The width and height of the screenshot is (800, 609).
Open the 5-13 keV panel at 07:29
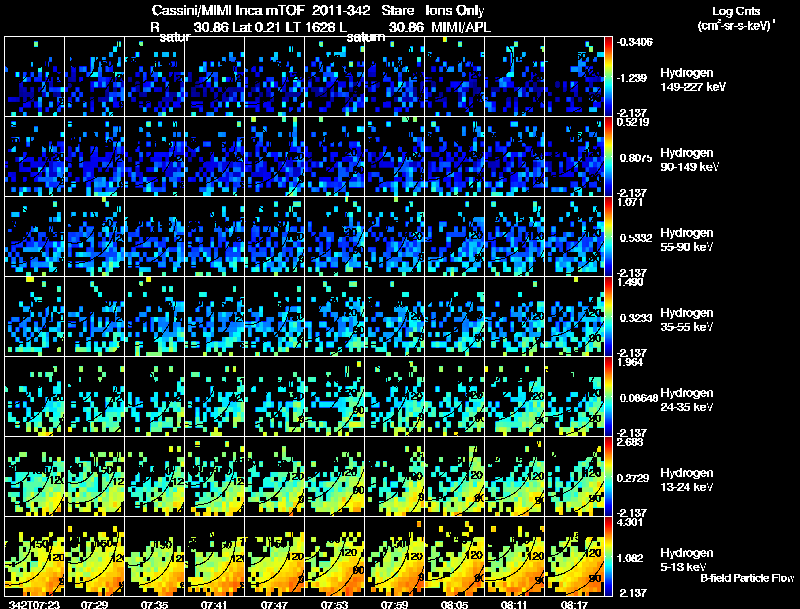[x=95, y=556]
